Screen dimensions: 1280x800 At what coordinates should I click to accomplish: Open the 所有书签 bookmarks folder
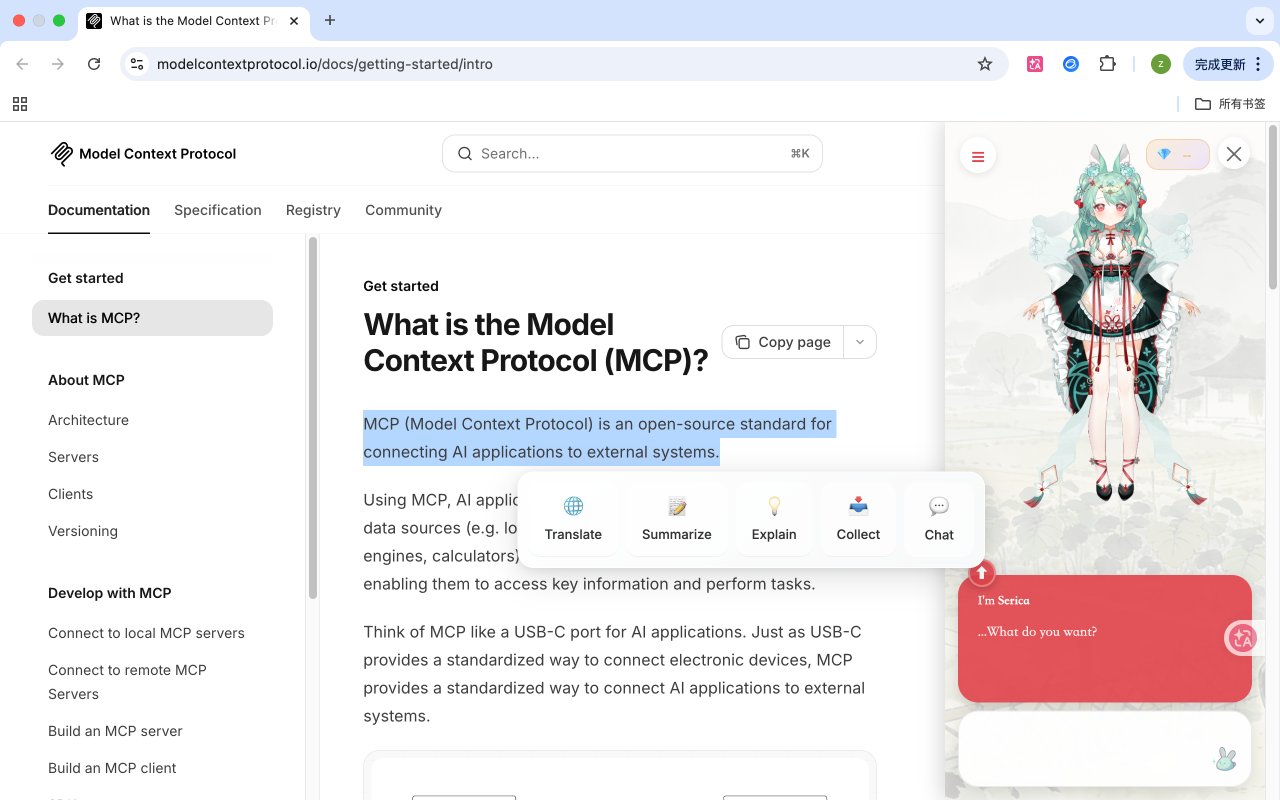1230,104
